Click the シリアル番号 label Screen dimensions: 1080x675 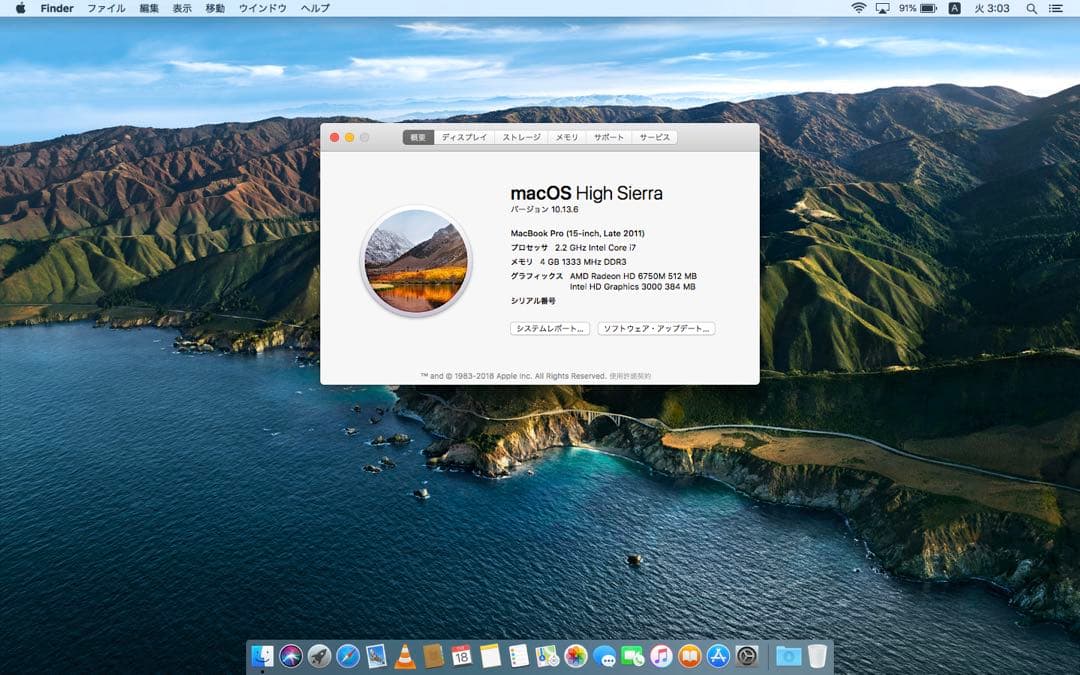click(x=533, y=301)
